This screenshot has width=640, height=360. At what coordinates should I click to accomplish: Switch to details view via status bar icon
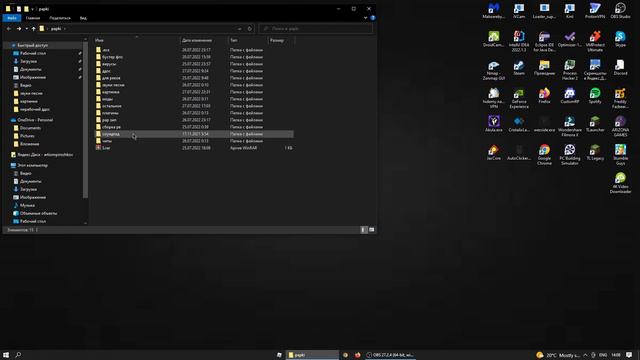tap(363, 230)
